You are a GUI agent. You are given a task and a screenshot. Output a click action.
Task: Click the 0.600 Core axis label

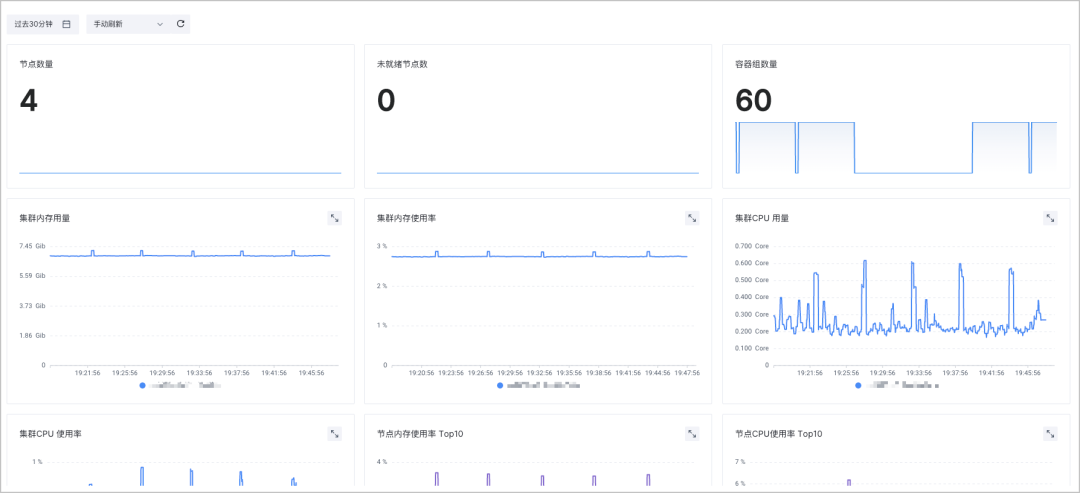(752, 262)
